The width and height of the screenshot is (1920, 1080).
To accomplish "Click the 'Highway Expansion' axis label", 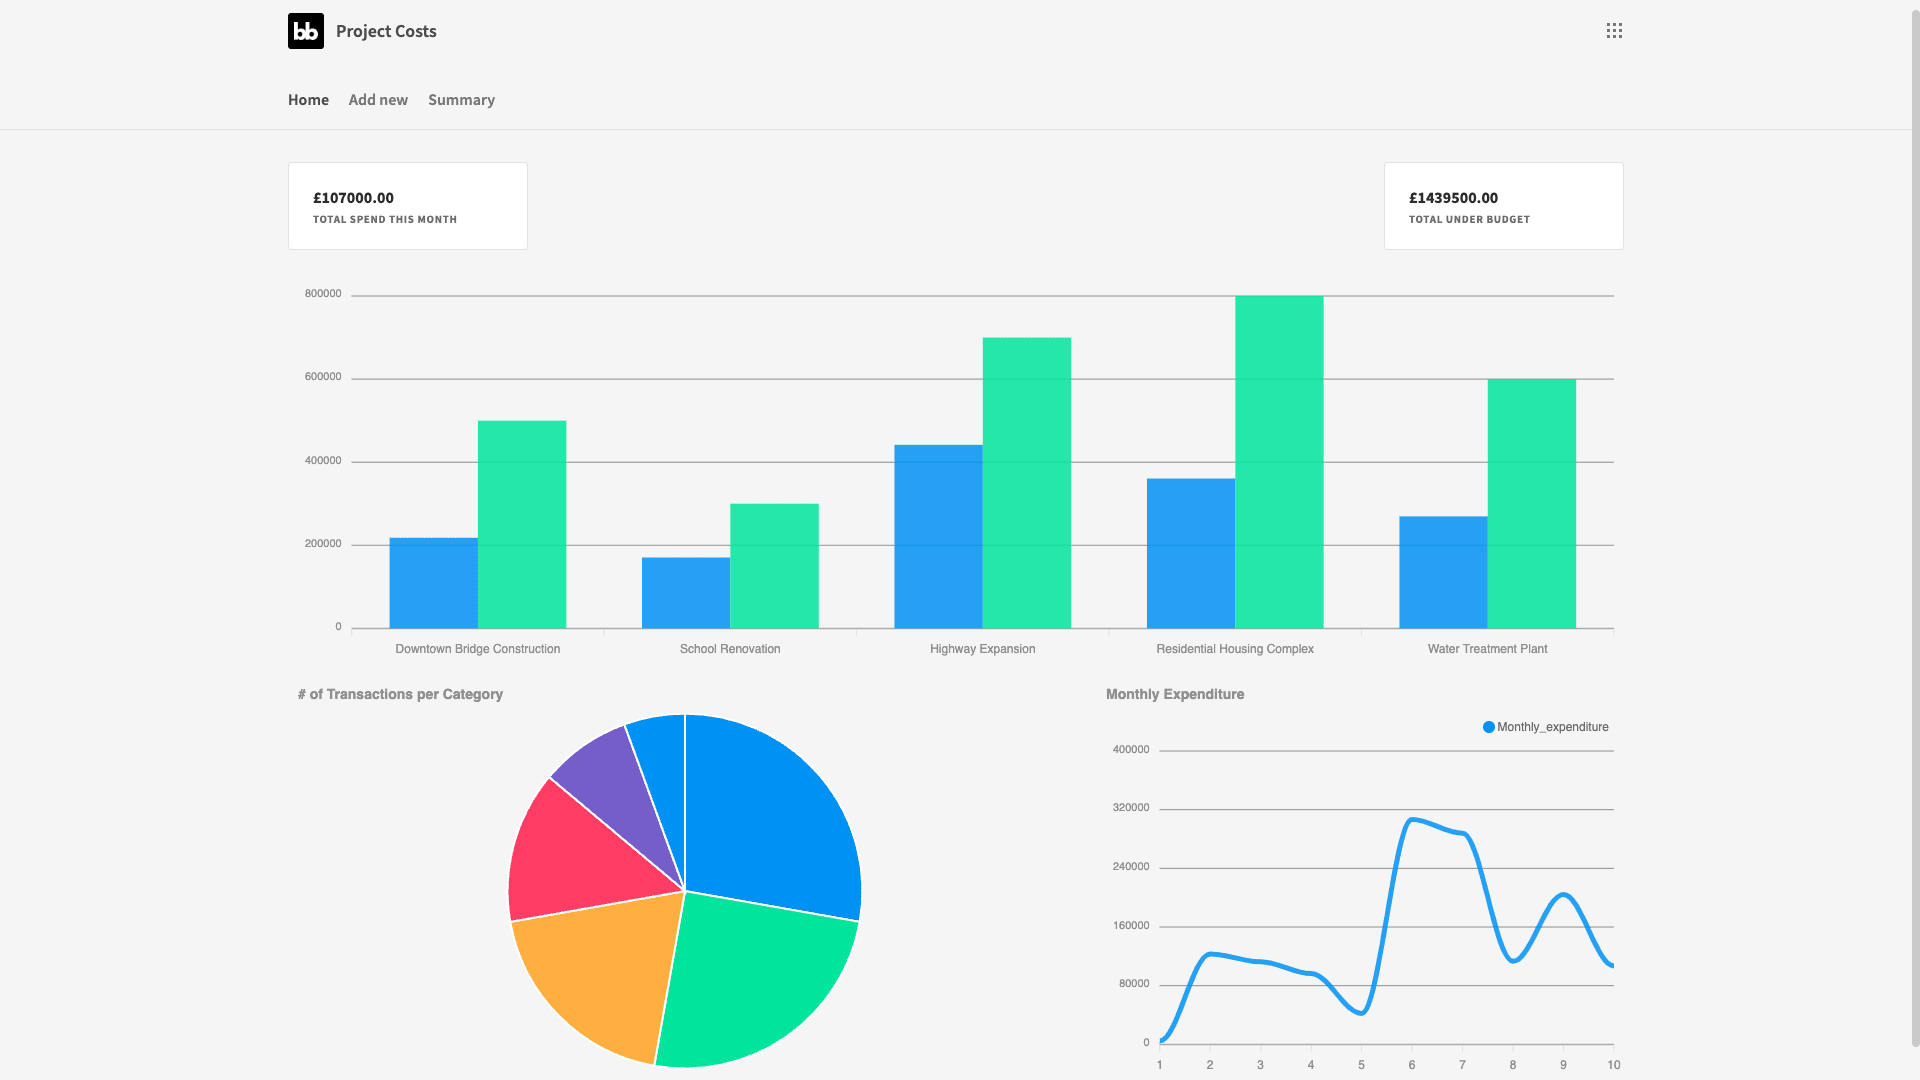I will coord(982,649).
